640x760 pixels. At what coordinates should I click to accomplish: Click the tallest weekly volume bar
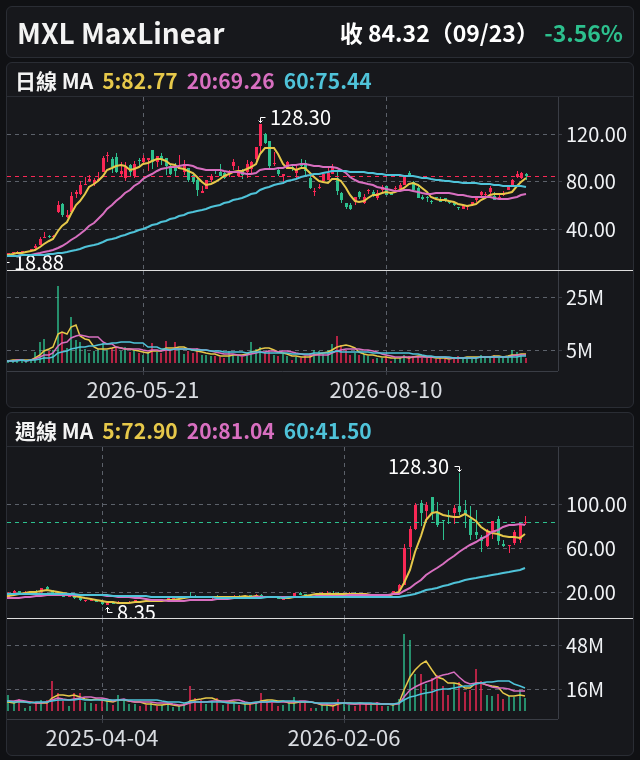403,672
